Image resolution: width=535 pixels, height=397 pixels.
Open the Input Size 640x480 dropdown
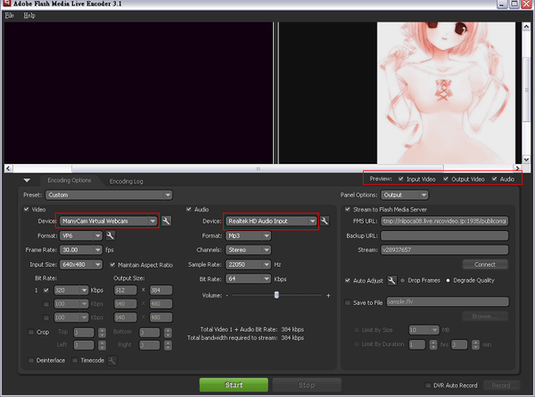tap(81, 264)
